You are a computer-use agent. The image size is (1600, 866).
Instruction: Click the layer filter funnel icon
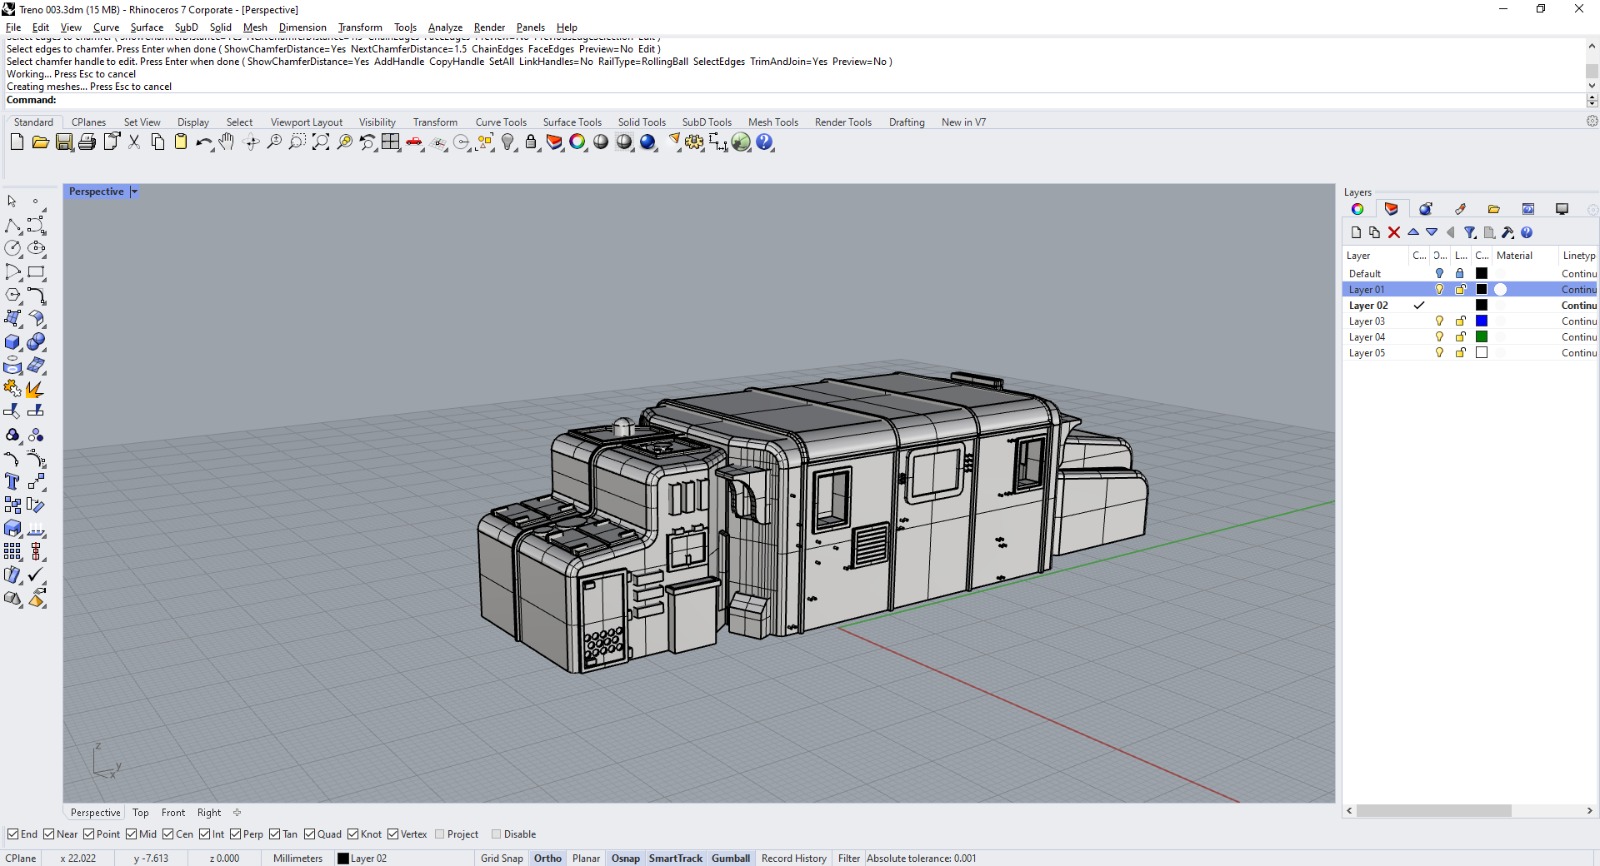click(1470, 232)
